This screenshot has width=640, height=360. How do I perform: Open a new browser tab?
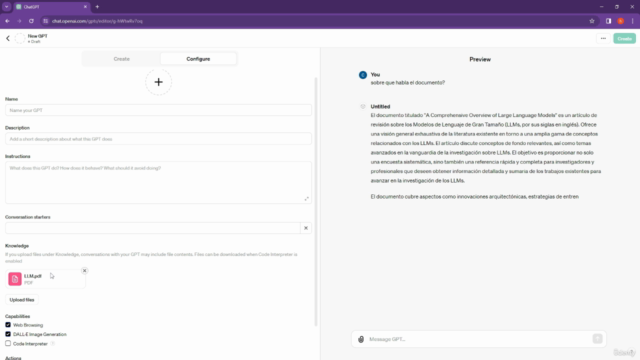point(97,7)
